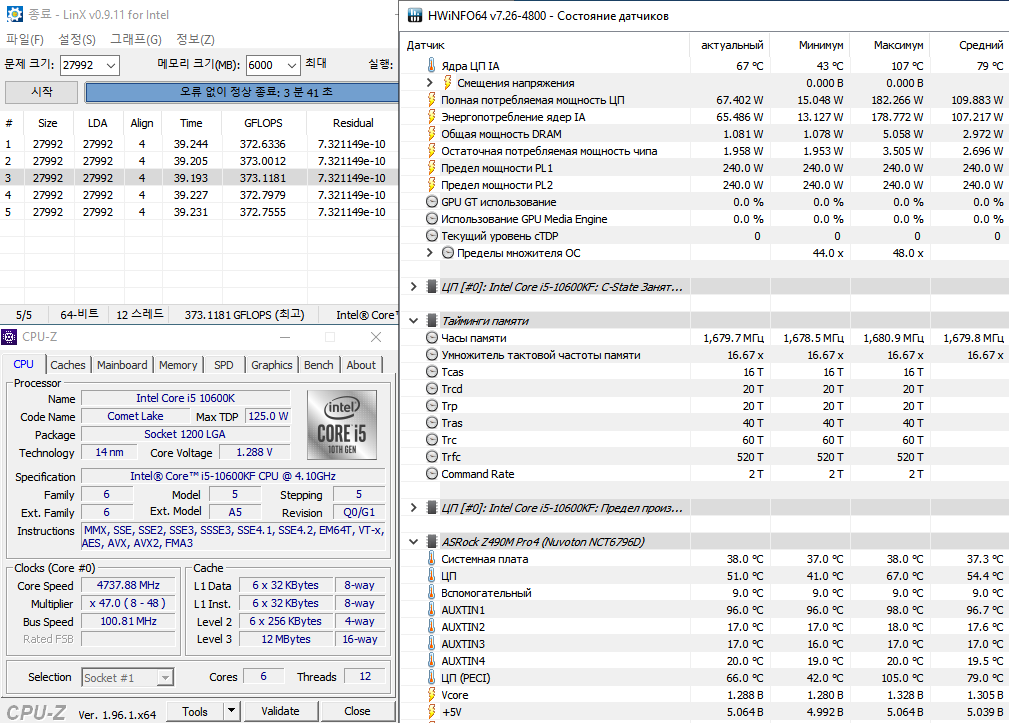Switch to the Graphics tab in CPU-Z
This screenshot has height=723, width=1009.
(x=272, y=365)
